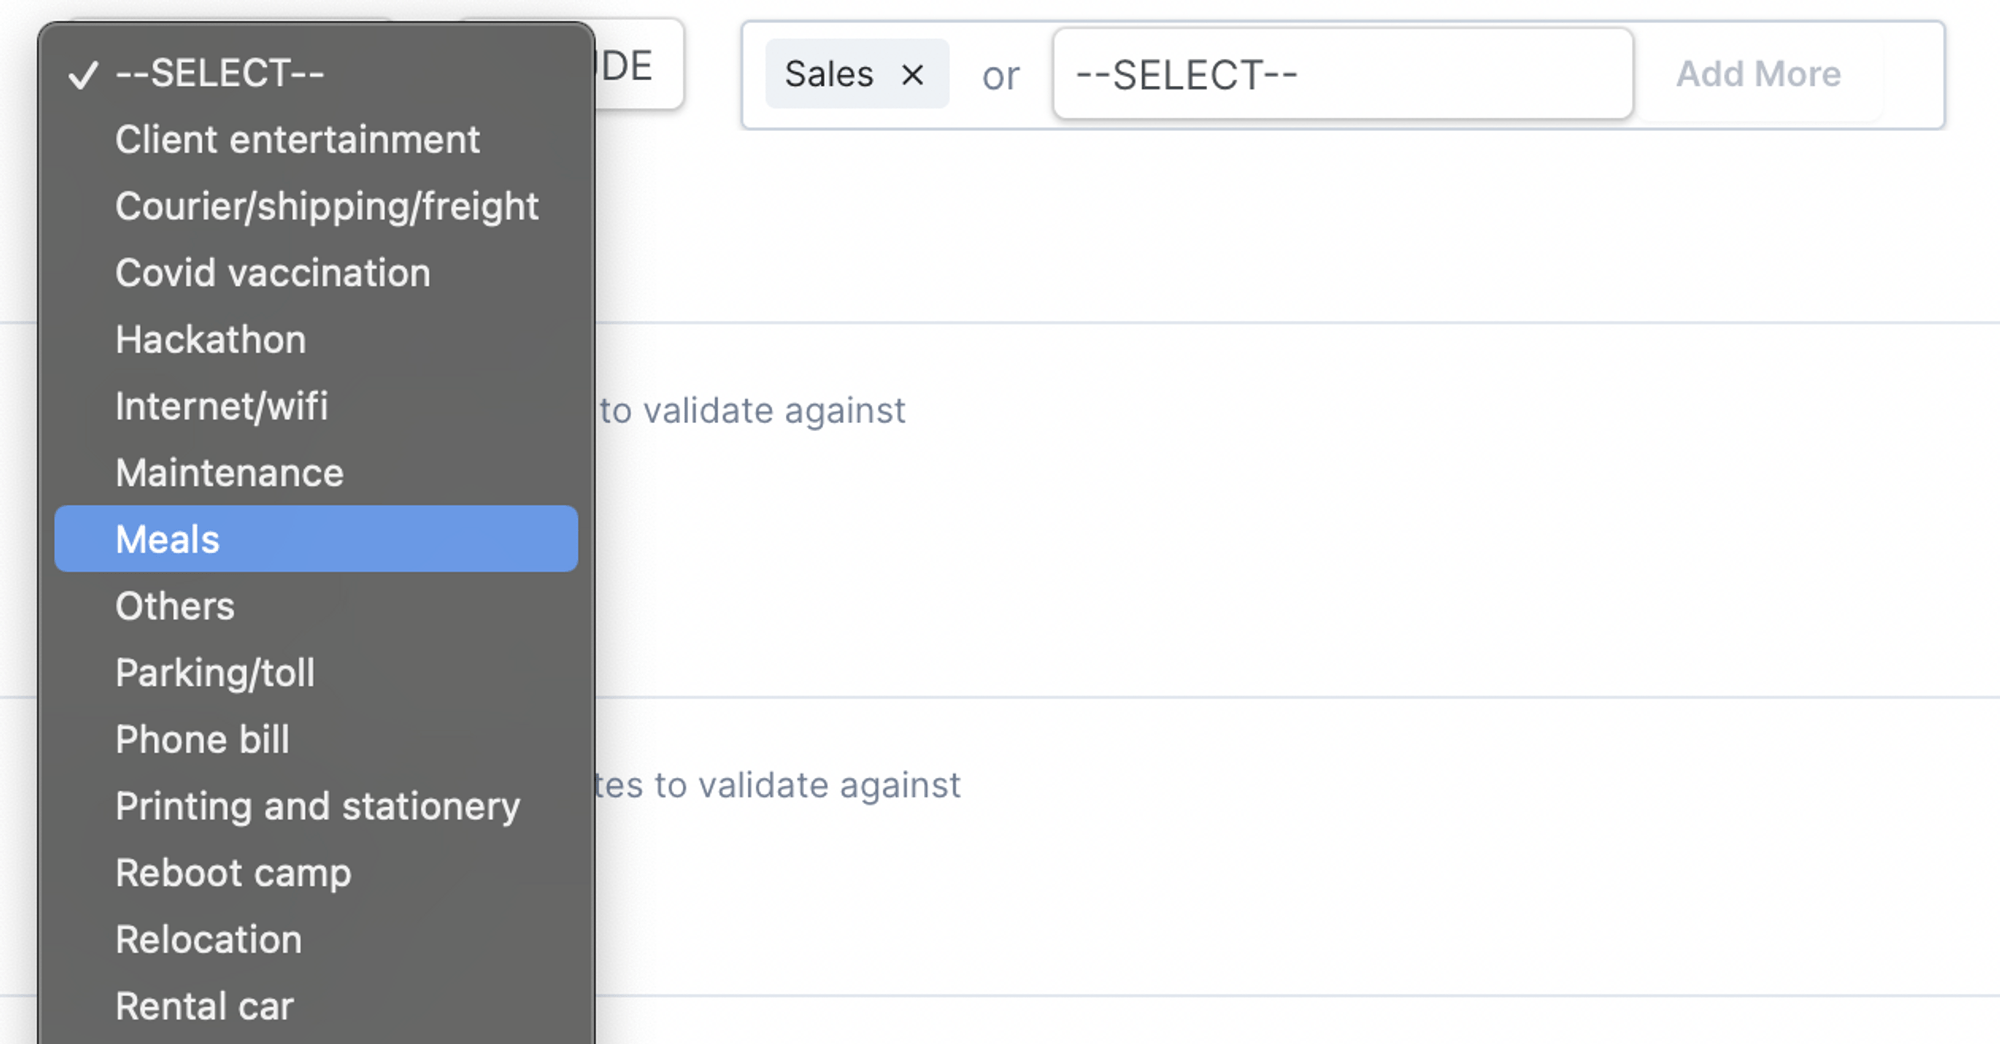Select Phone bill option

click(x=316, y=739)
